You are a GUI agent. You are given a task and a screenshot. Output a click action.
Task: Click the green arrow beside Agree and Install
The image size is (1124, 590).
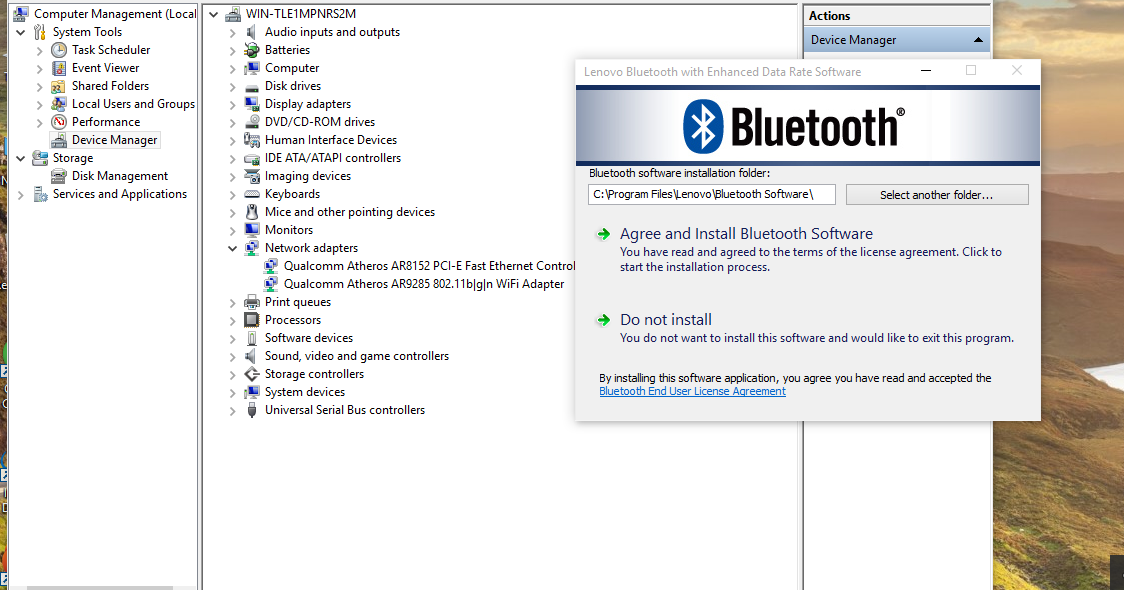point(604,234)
